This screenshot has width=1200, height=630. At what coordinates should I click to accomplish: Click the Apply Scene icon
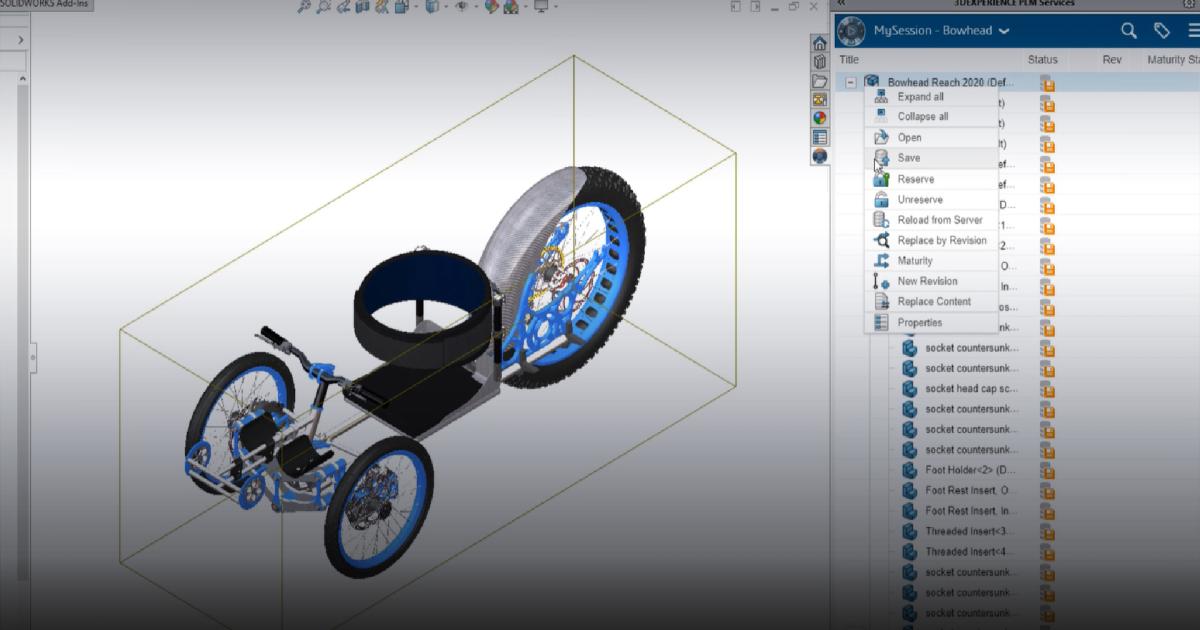pyautogui.click(x=510, y=6)
